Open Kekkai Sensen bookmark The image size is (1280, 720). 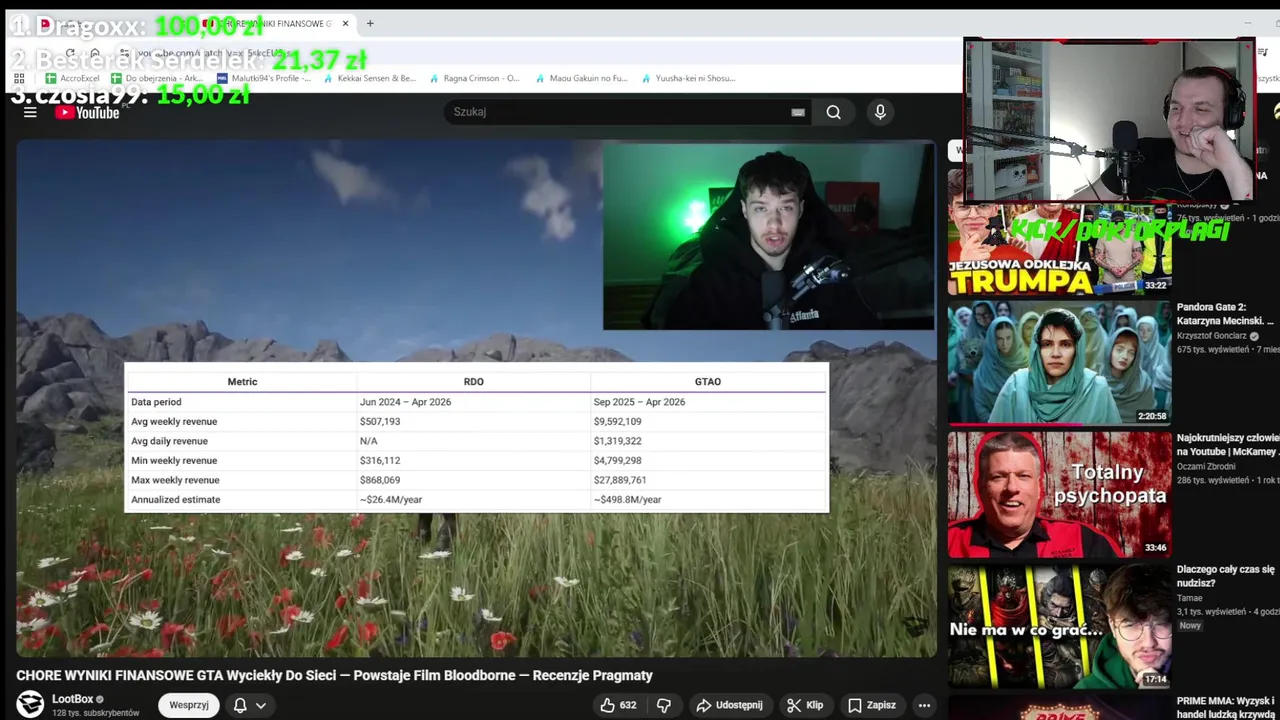point(369,78)
